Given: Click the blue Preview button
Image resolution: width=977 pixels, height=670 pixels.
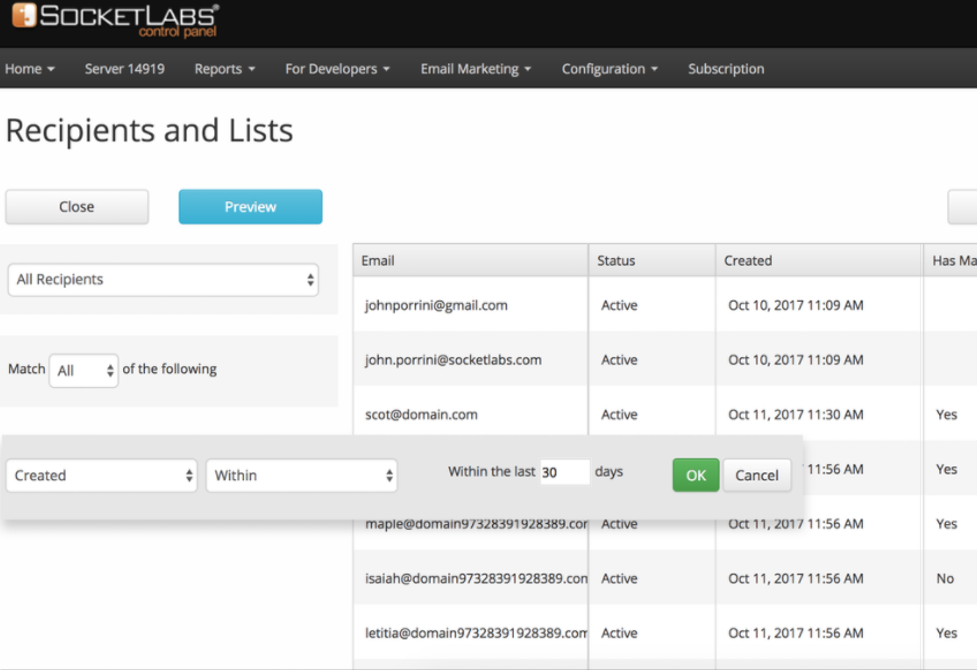Looking at the screenshot, I should (x=250, y=207).
